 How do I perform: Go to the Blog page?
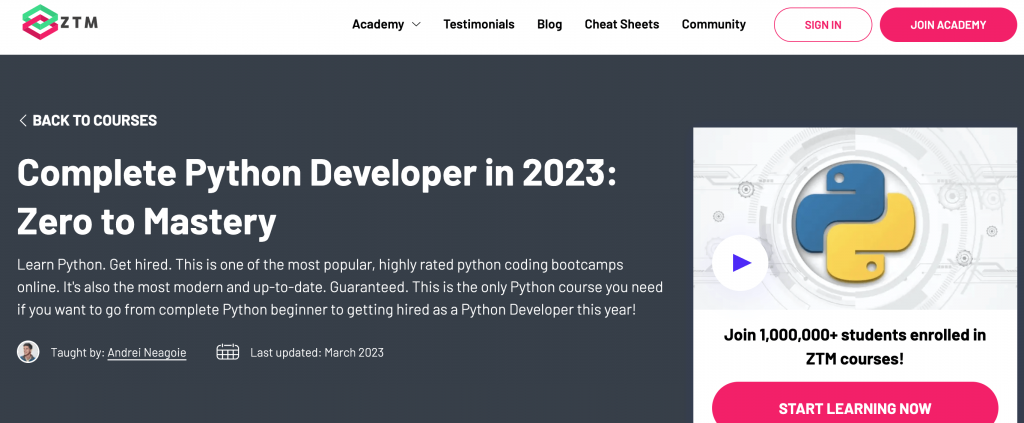[x=549, y=24]
